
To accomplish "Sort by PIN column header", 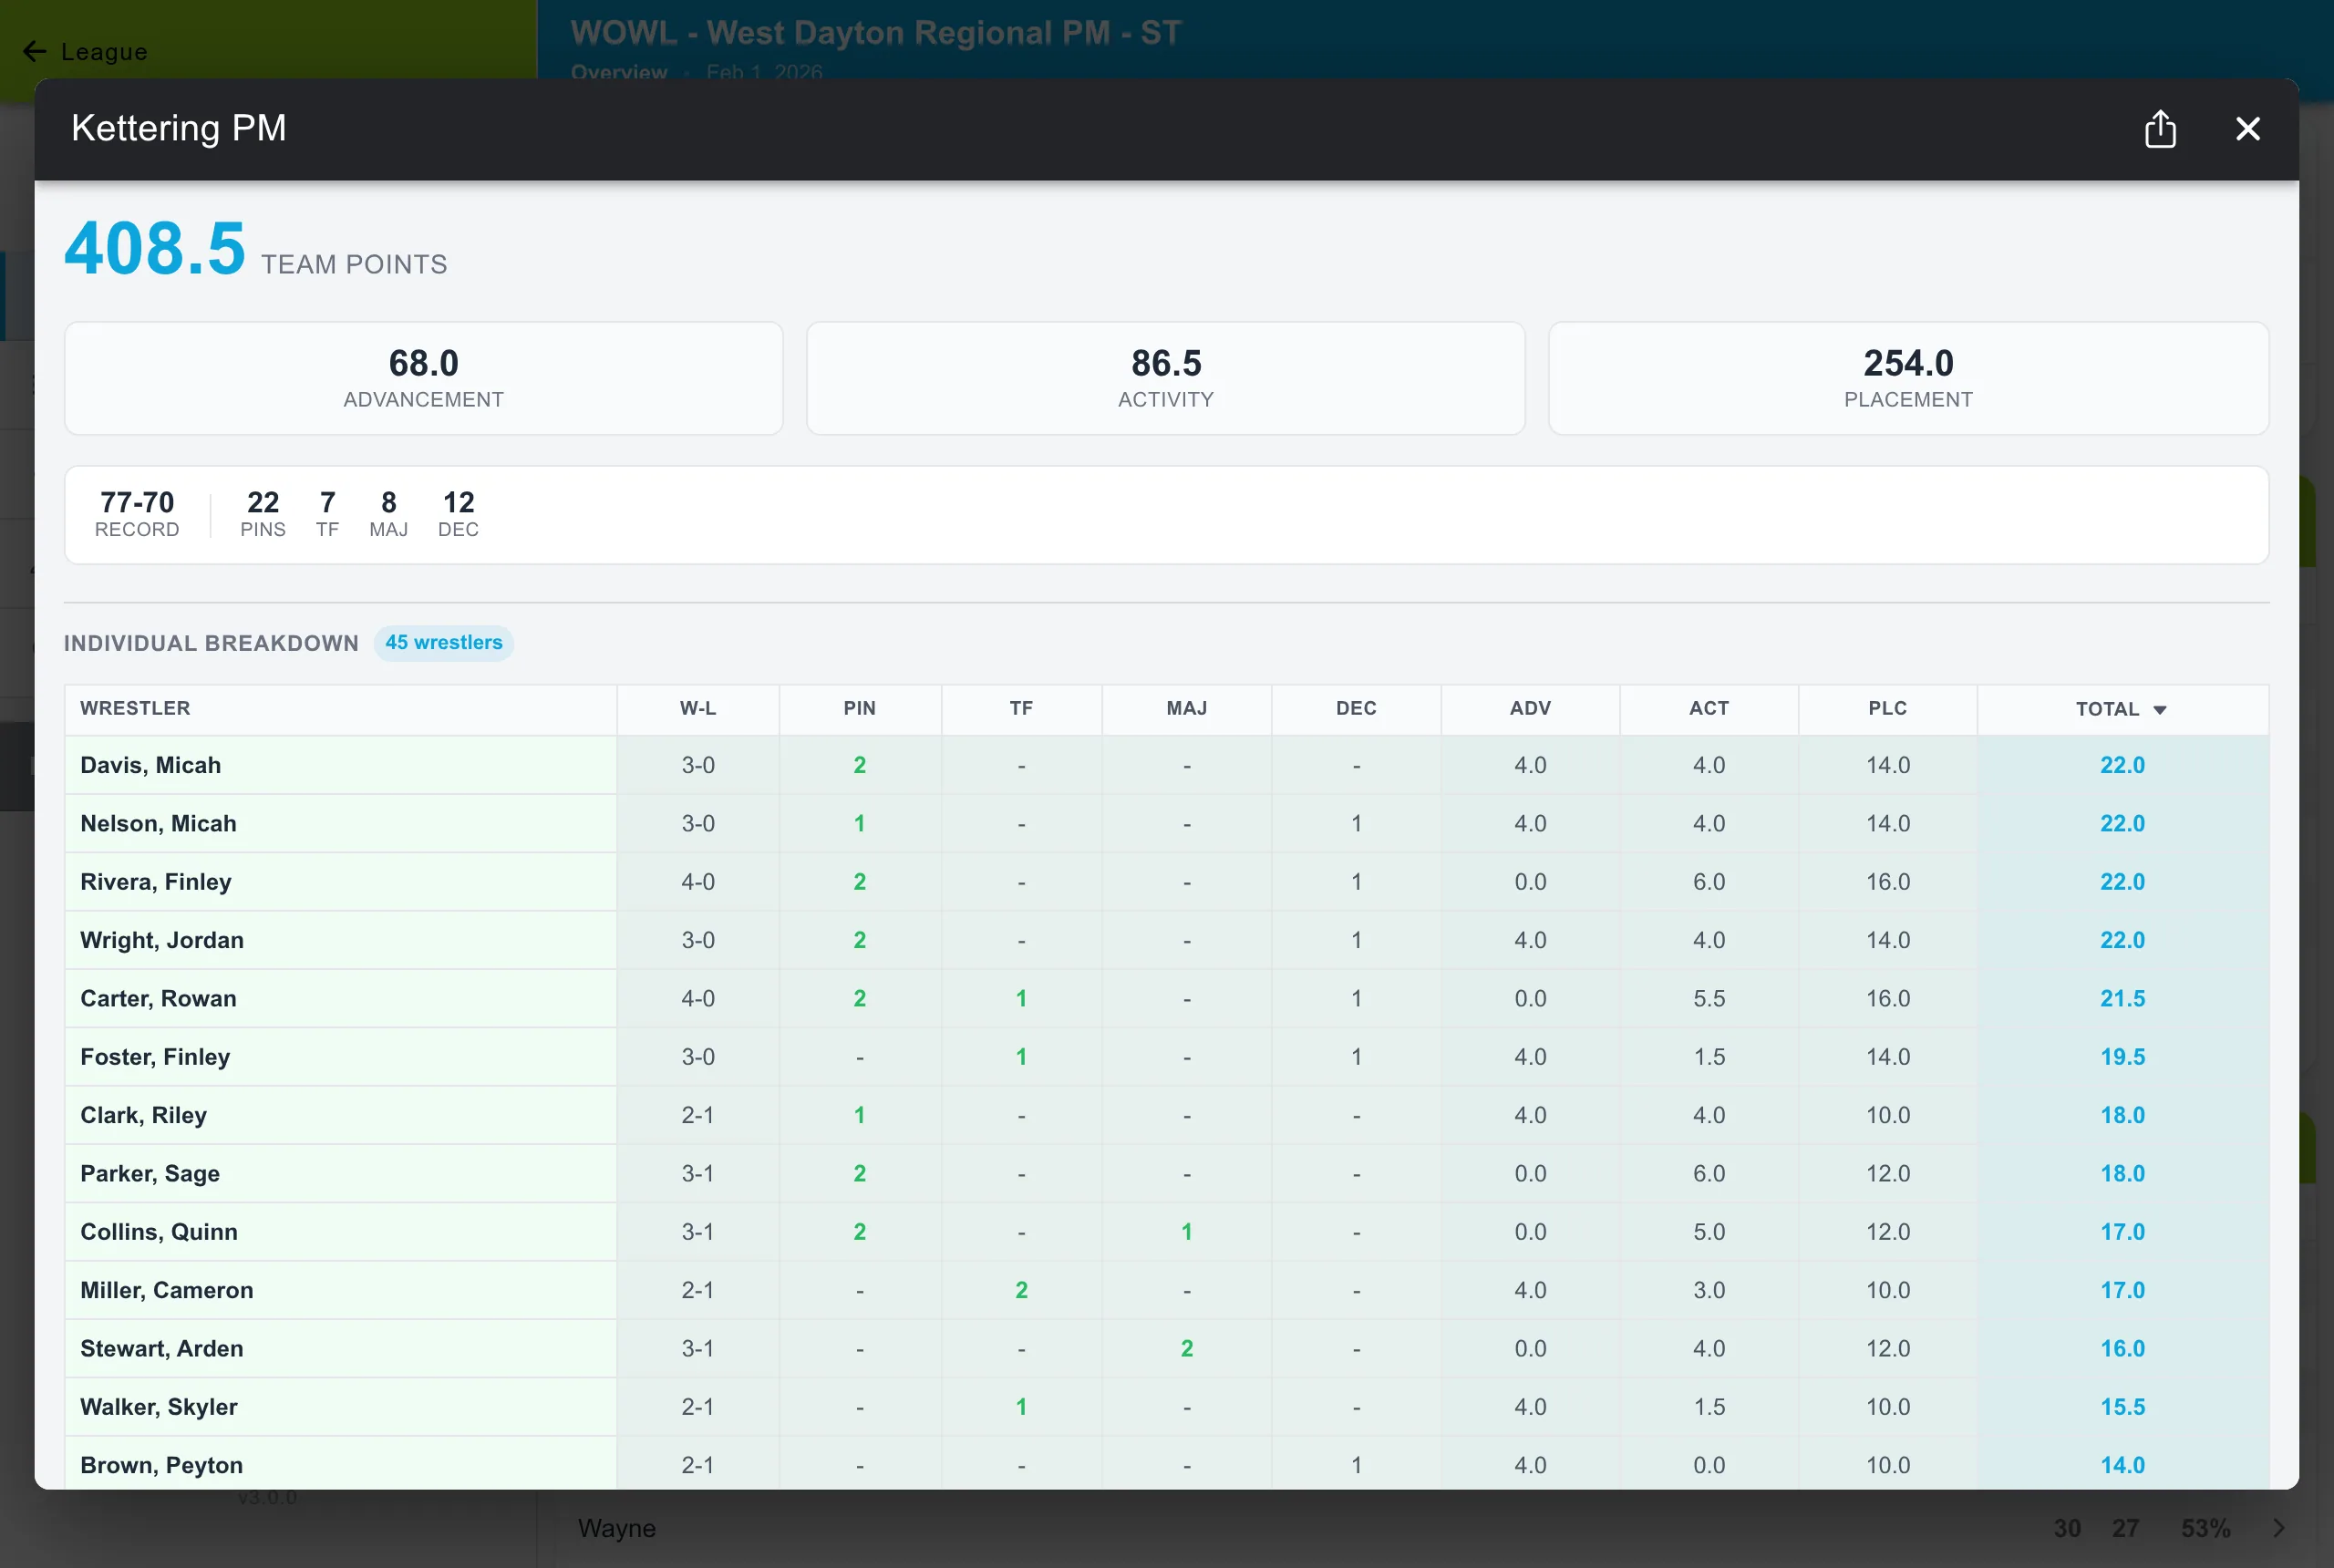I will point(859,708).
